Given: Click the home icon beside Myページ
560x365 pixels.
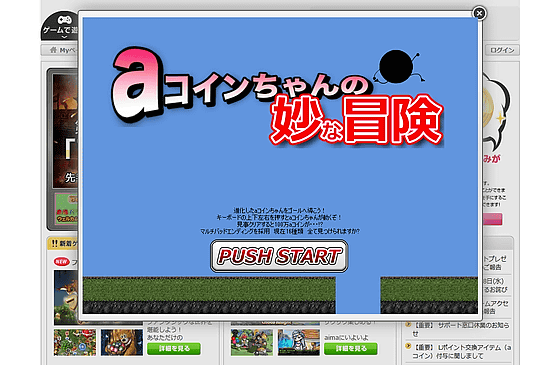Looking at the screenshot, I should [x=53, y=50].
